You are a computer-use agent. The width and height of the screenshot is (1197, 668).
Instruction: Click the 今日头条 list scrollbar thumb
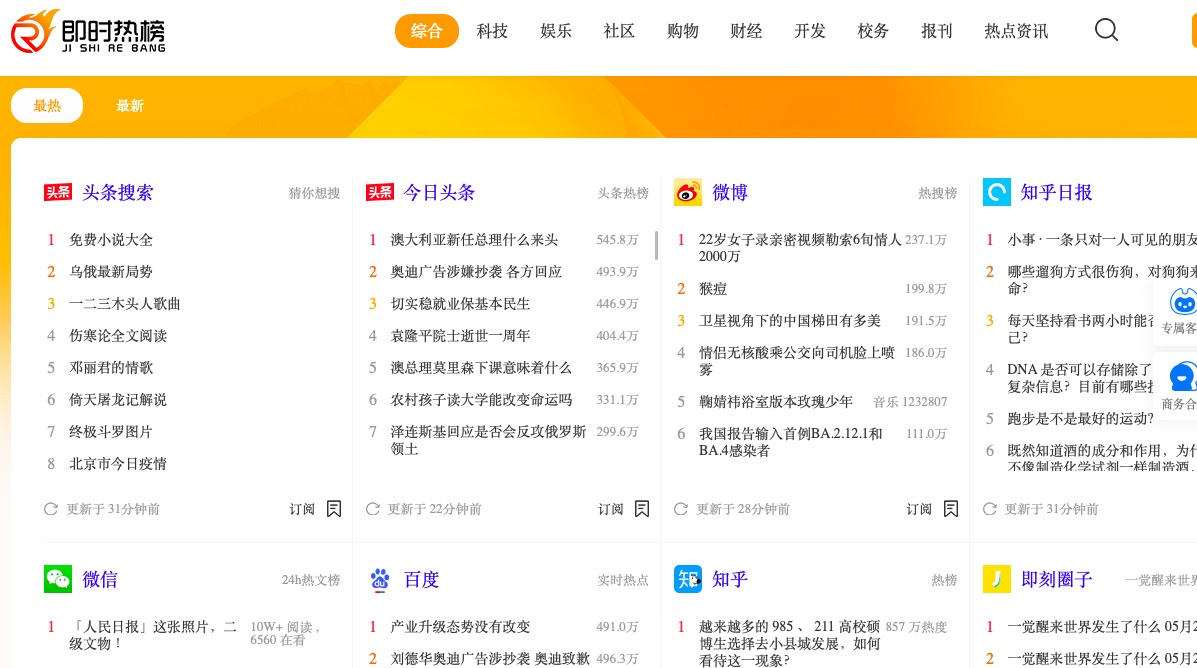coord(657,246)
